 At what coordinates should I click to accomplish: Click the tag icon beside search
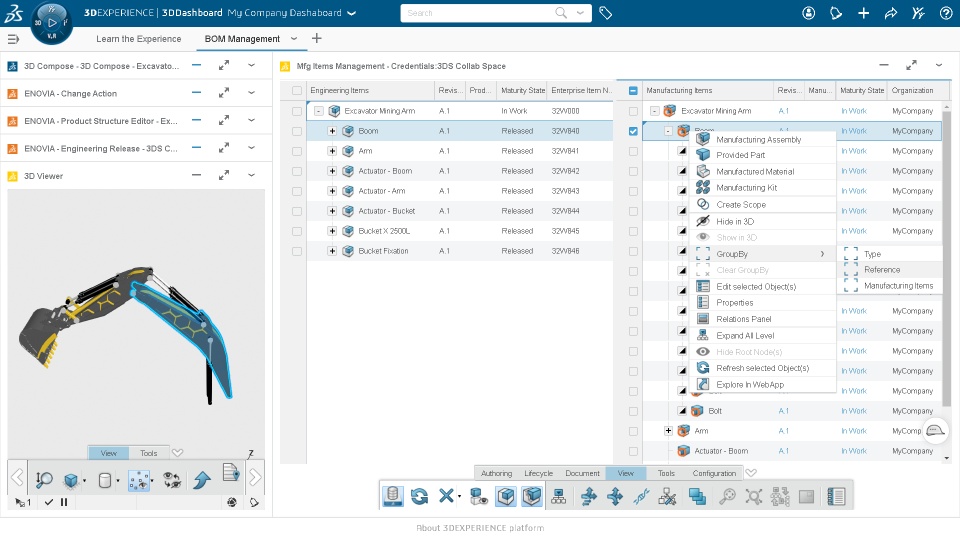point(606,13)
